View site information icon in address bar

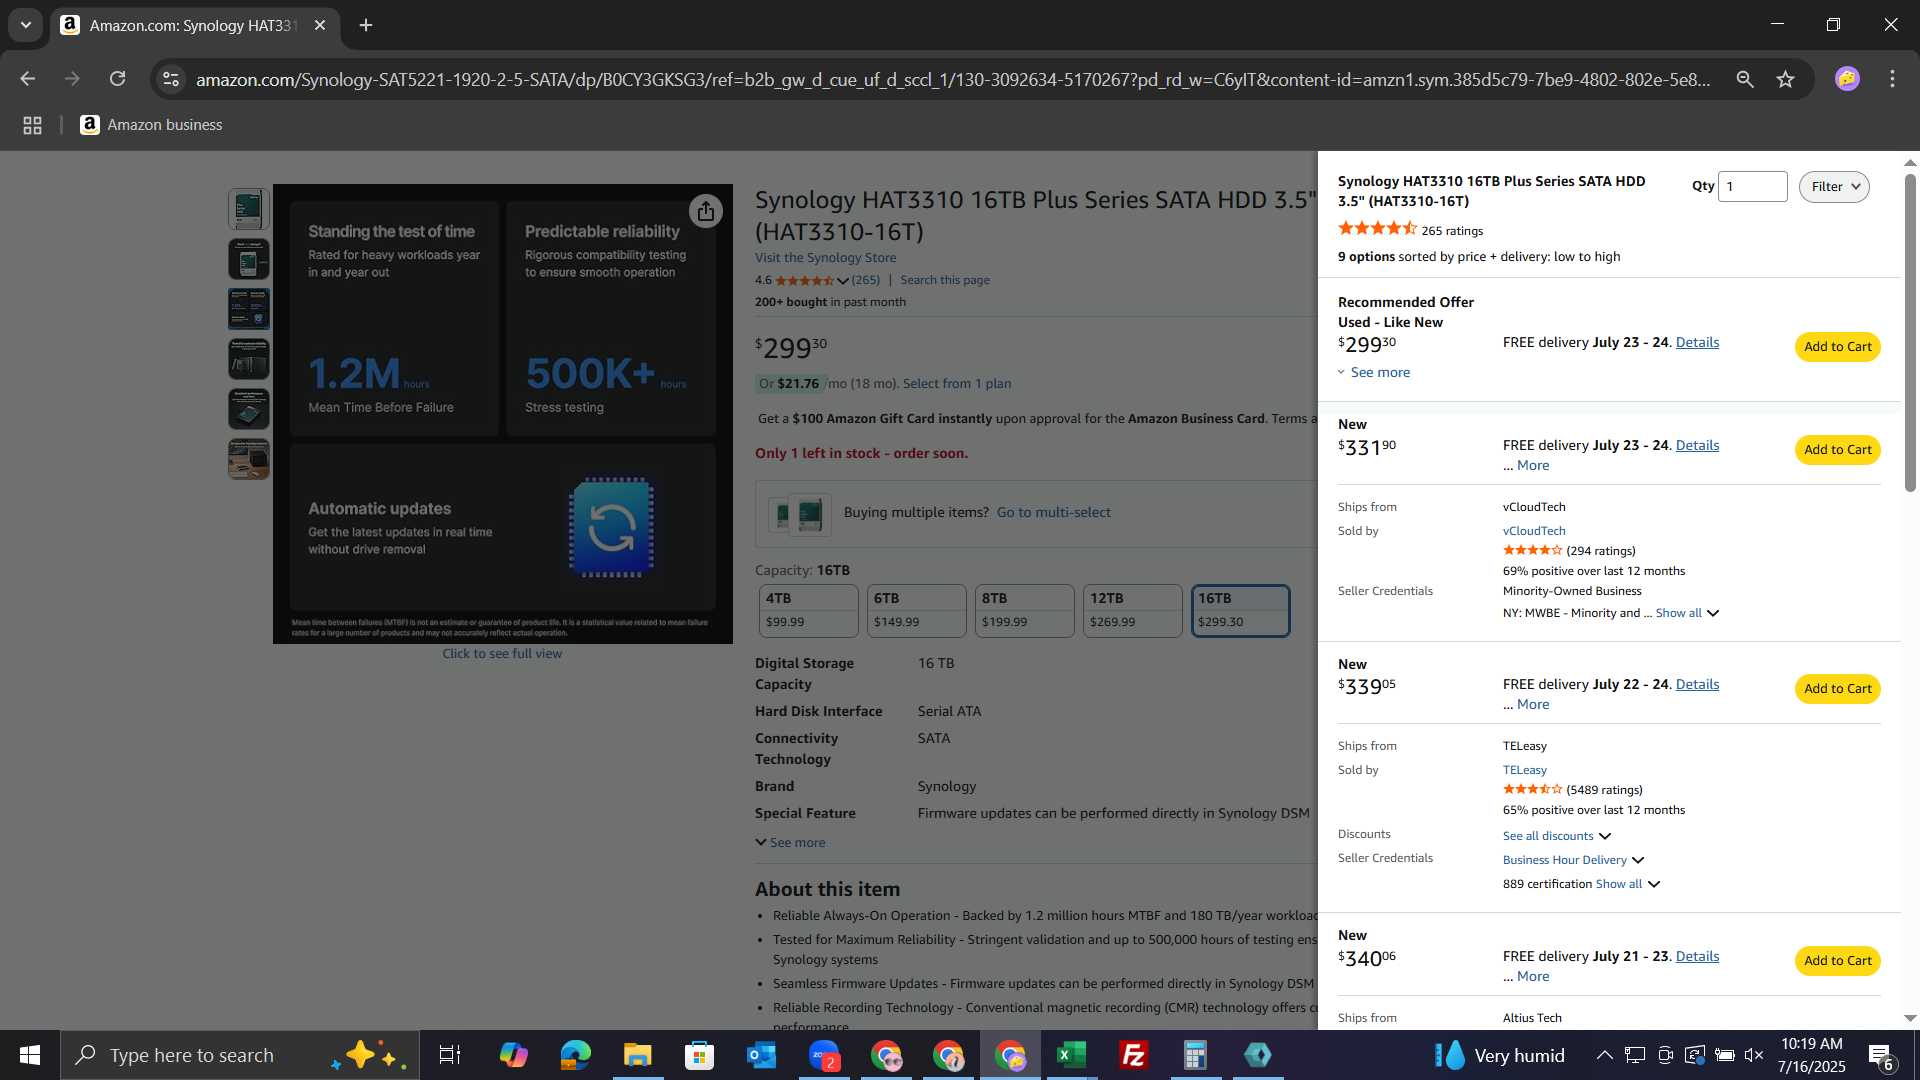pos(171,79)
